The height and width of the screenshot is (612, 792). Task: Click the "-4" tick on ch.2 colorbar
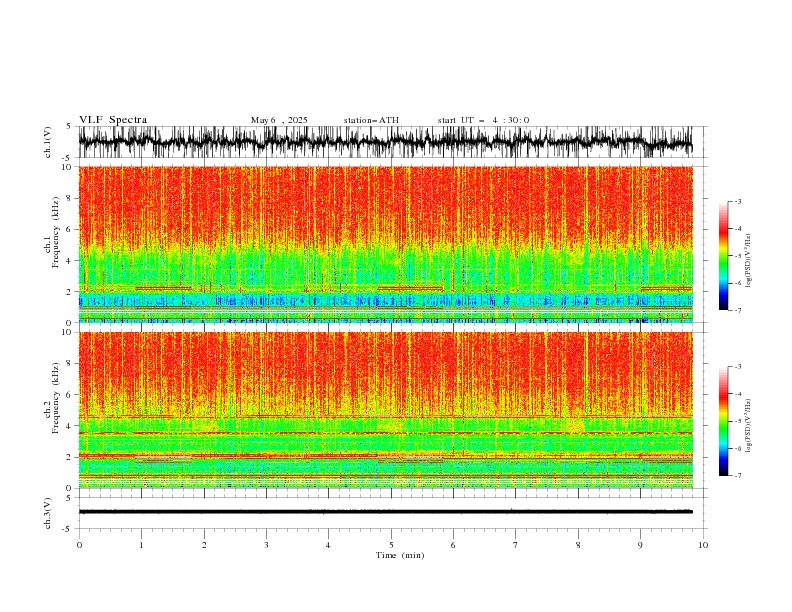click(x=738, y=394)
